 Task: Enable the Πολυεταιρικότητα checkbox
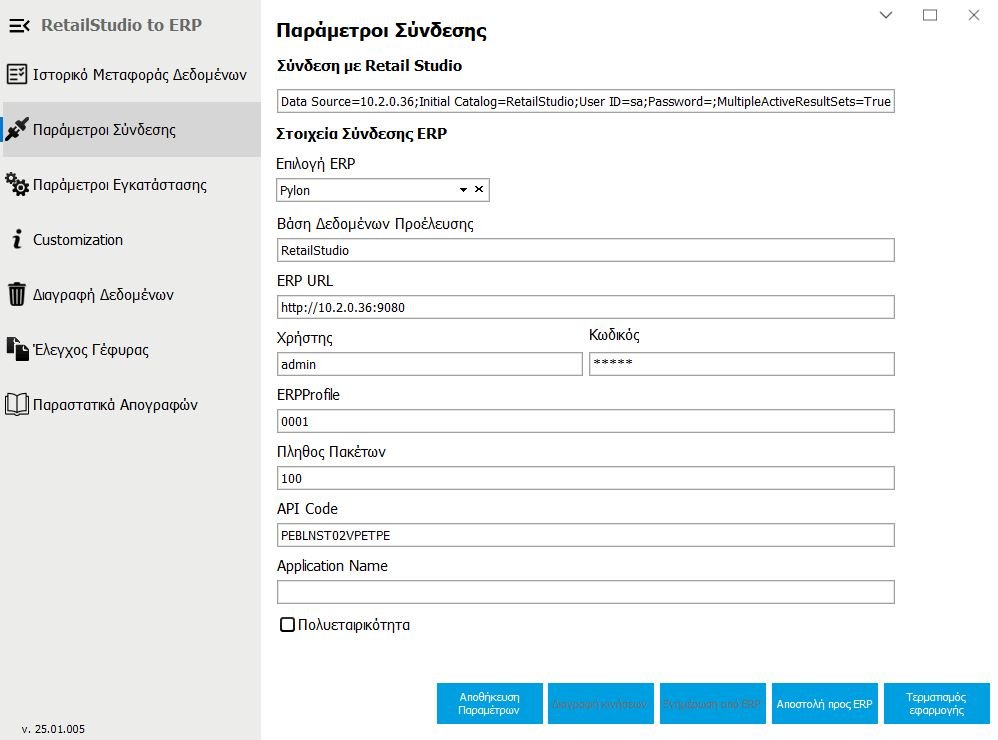[x=288, y=625]
